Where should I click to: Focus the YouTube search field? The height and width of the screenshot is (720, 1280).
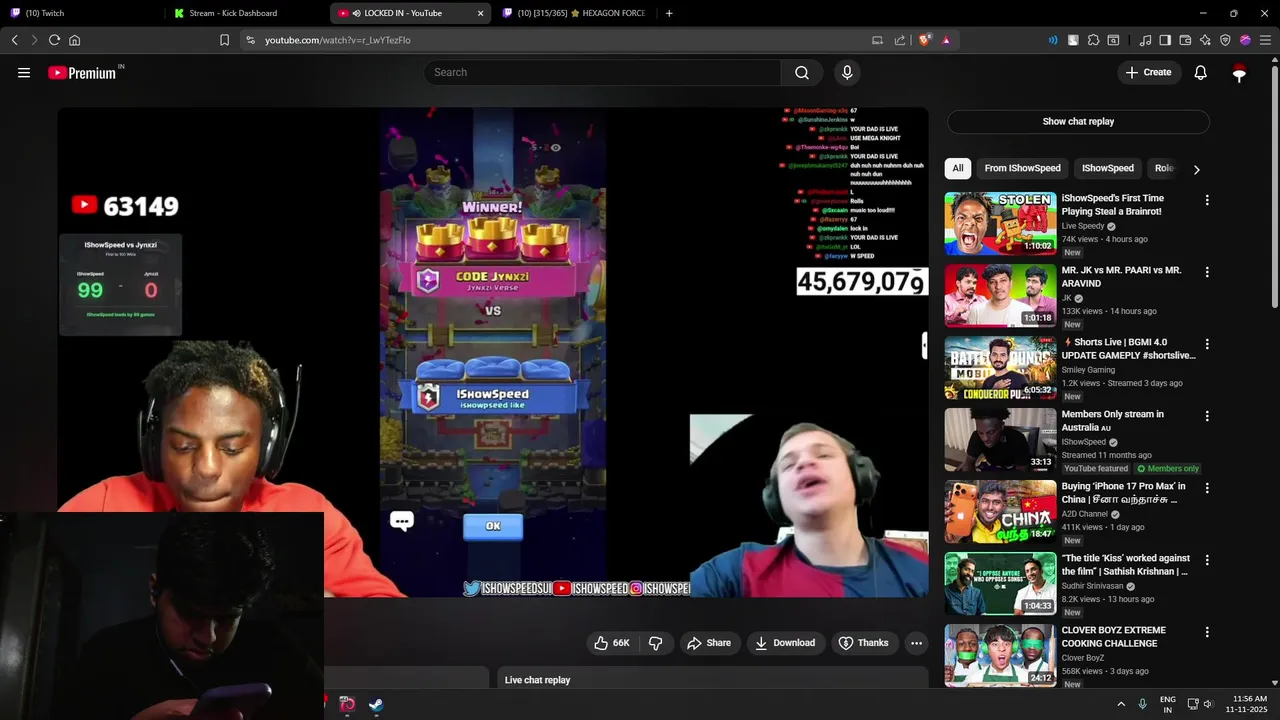(x=602, y=72)
